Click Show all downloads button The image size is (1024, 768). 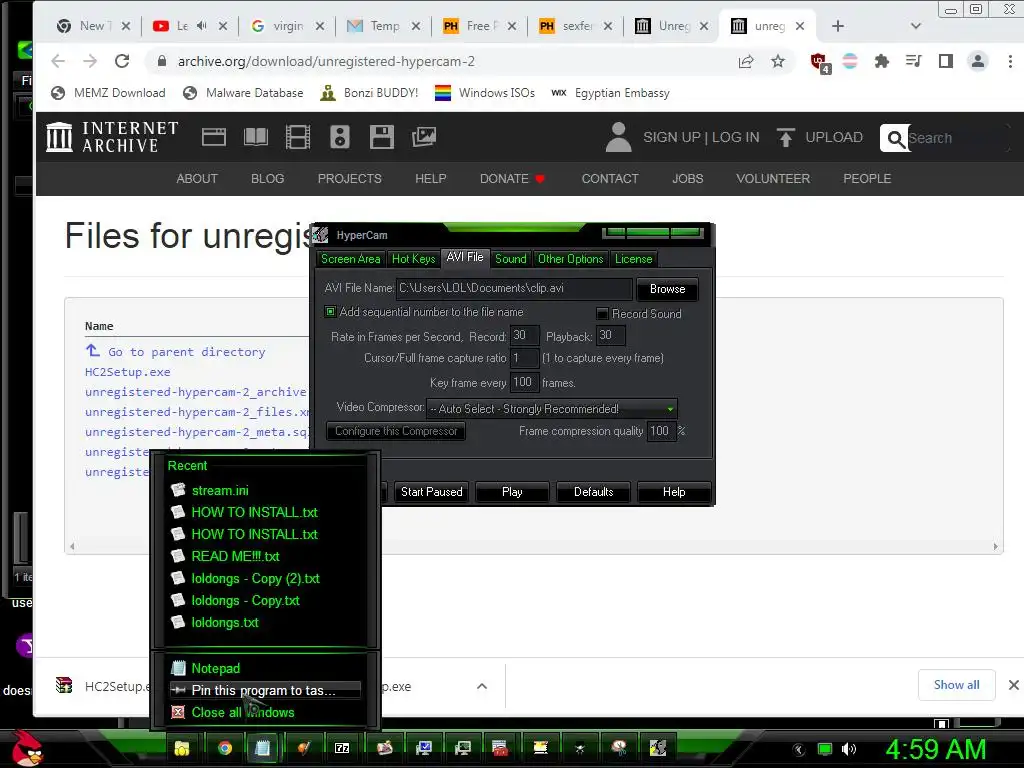click(956, 685)
